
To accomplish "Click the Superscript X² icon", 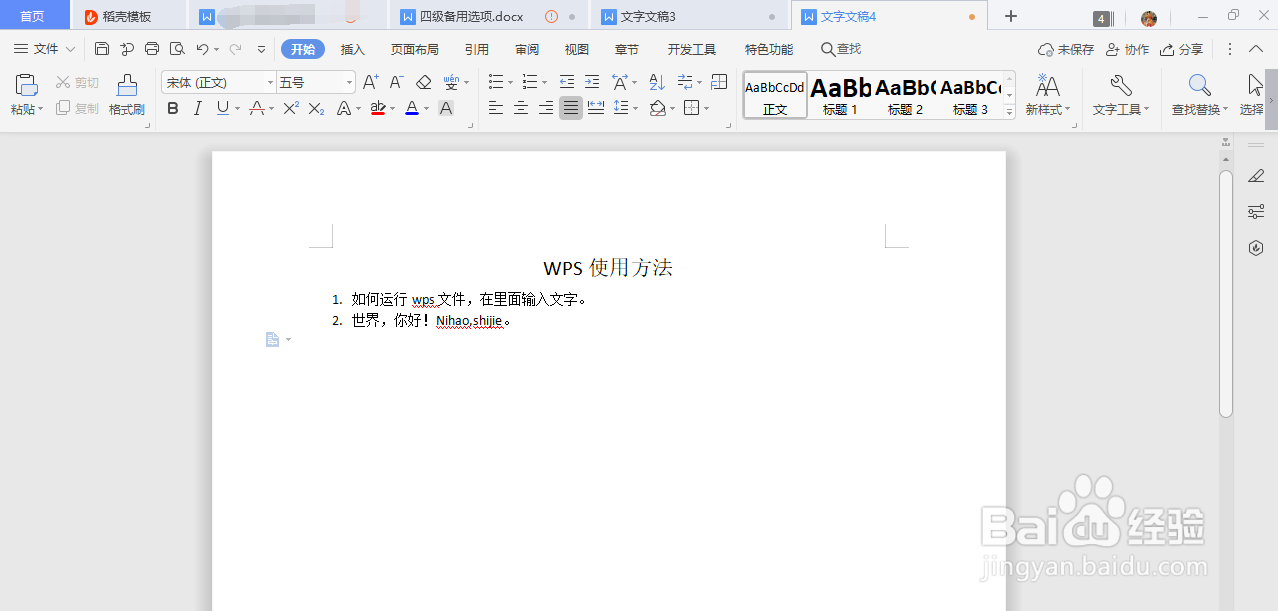I will click(x=291, y=108).
